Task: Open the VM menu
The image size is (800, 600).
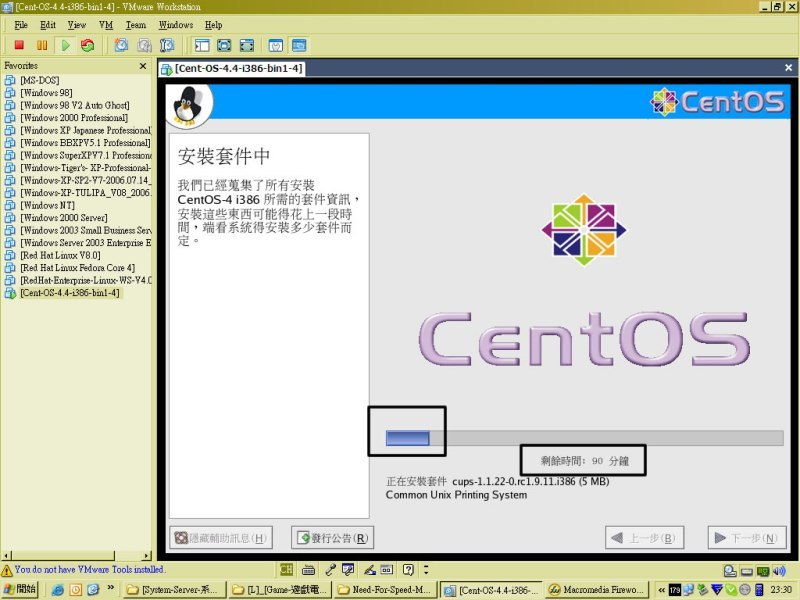Action: point(106,24)
